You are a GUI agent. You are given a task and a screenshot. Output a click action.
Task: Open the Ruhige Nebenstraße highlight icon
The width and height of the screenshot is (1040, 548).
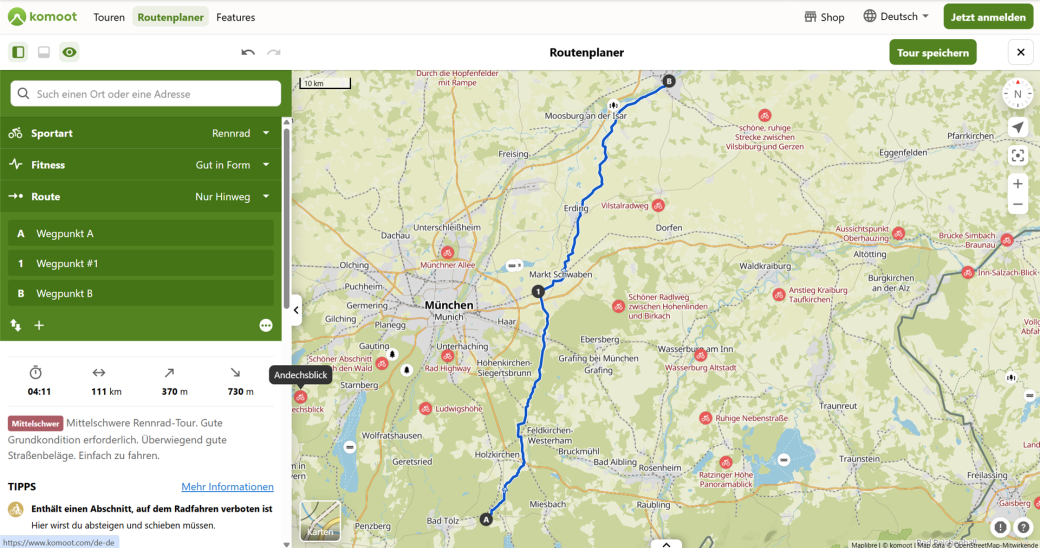[705, 418]
